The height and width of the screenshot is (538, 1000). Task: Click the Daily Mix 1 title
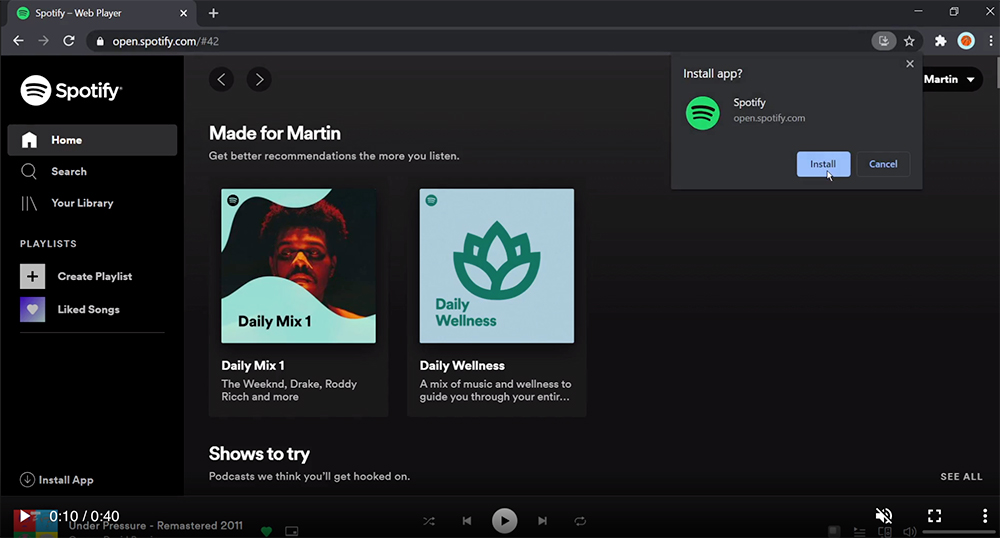click(x=253, y=365)
